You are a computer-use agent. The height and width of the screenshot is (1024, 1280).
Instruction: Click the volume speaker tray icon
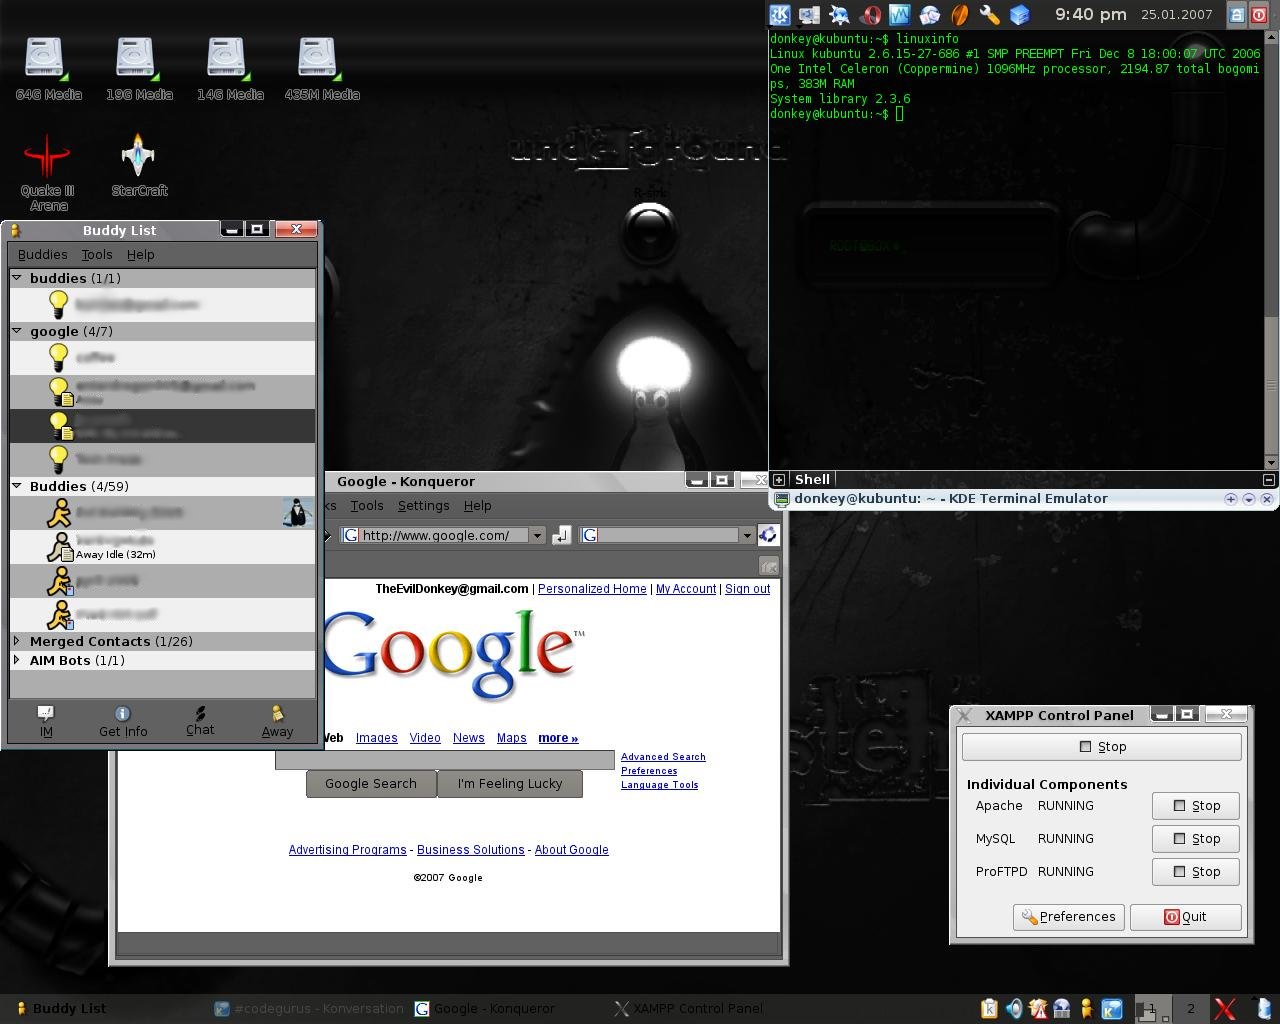(x=1014, y=1009)
